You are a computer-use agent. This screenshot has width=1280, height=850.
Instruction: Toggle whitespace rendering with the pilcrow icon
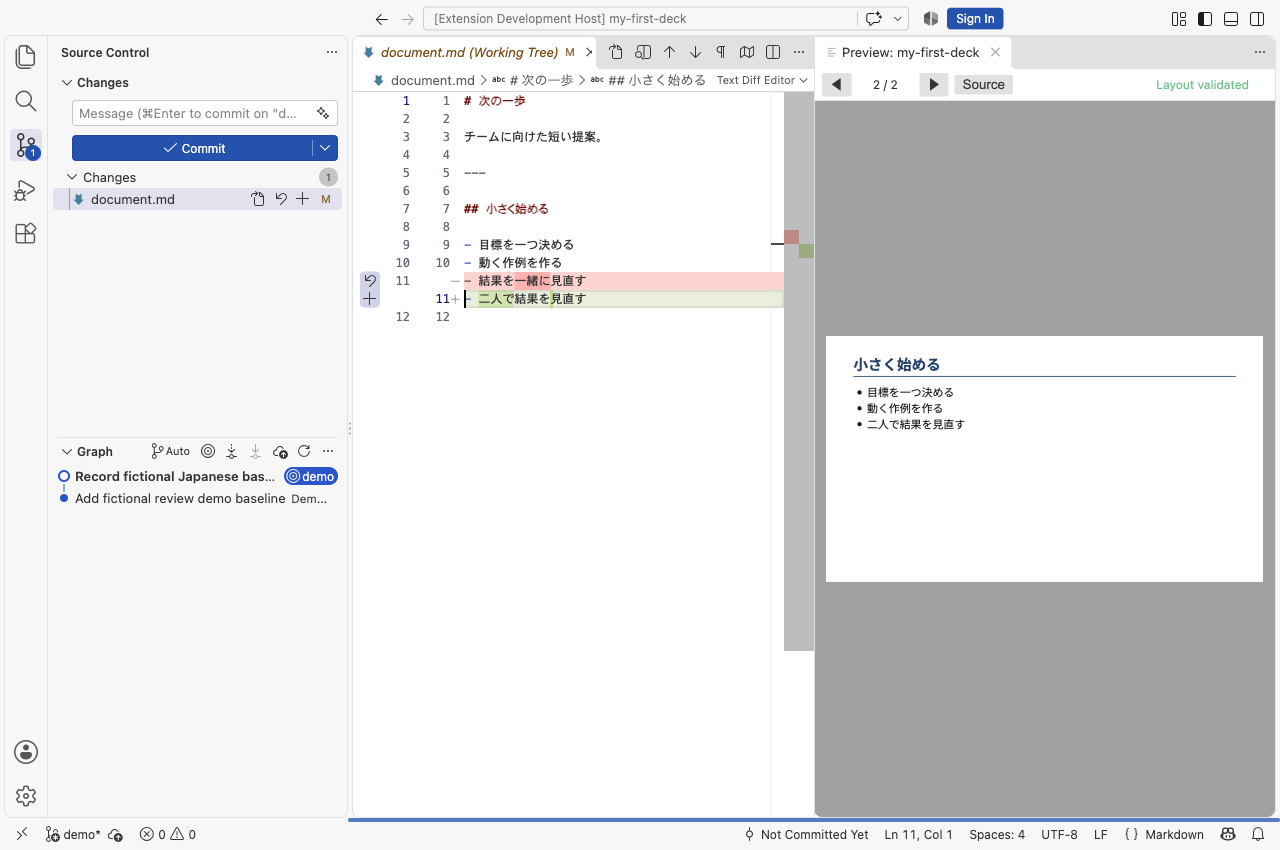coord(721,52)
